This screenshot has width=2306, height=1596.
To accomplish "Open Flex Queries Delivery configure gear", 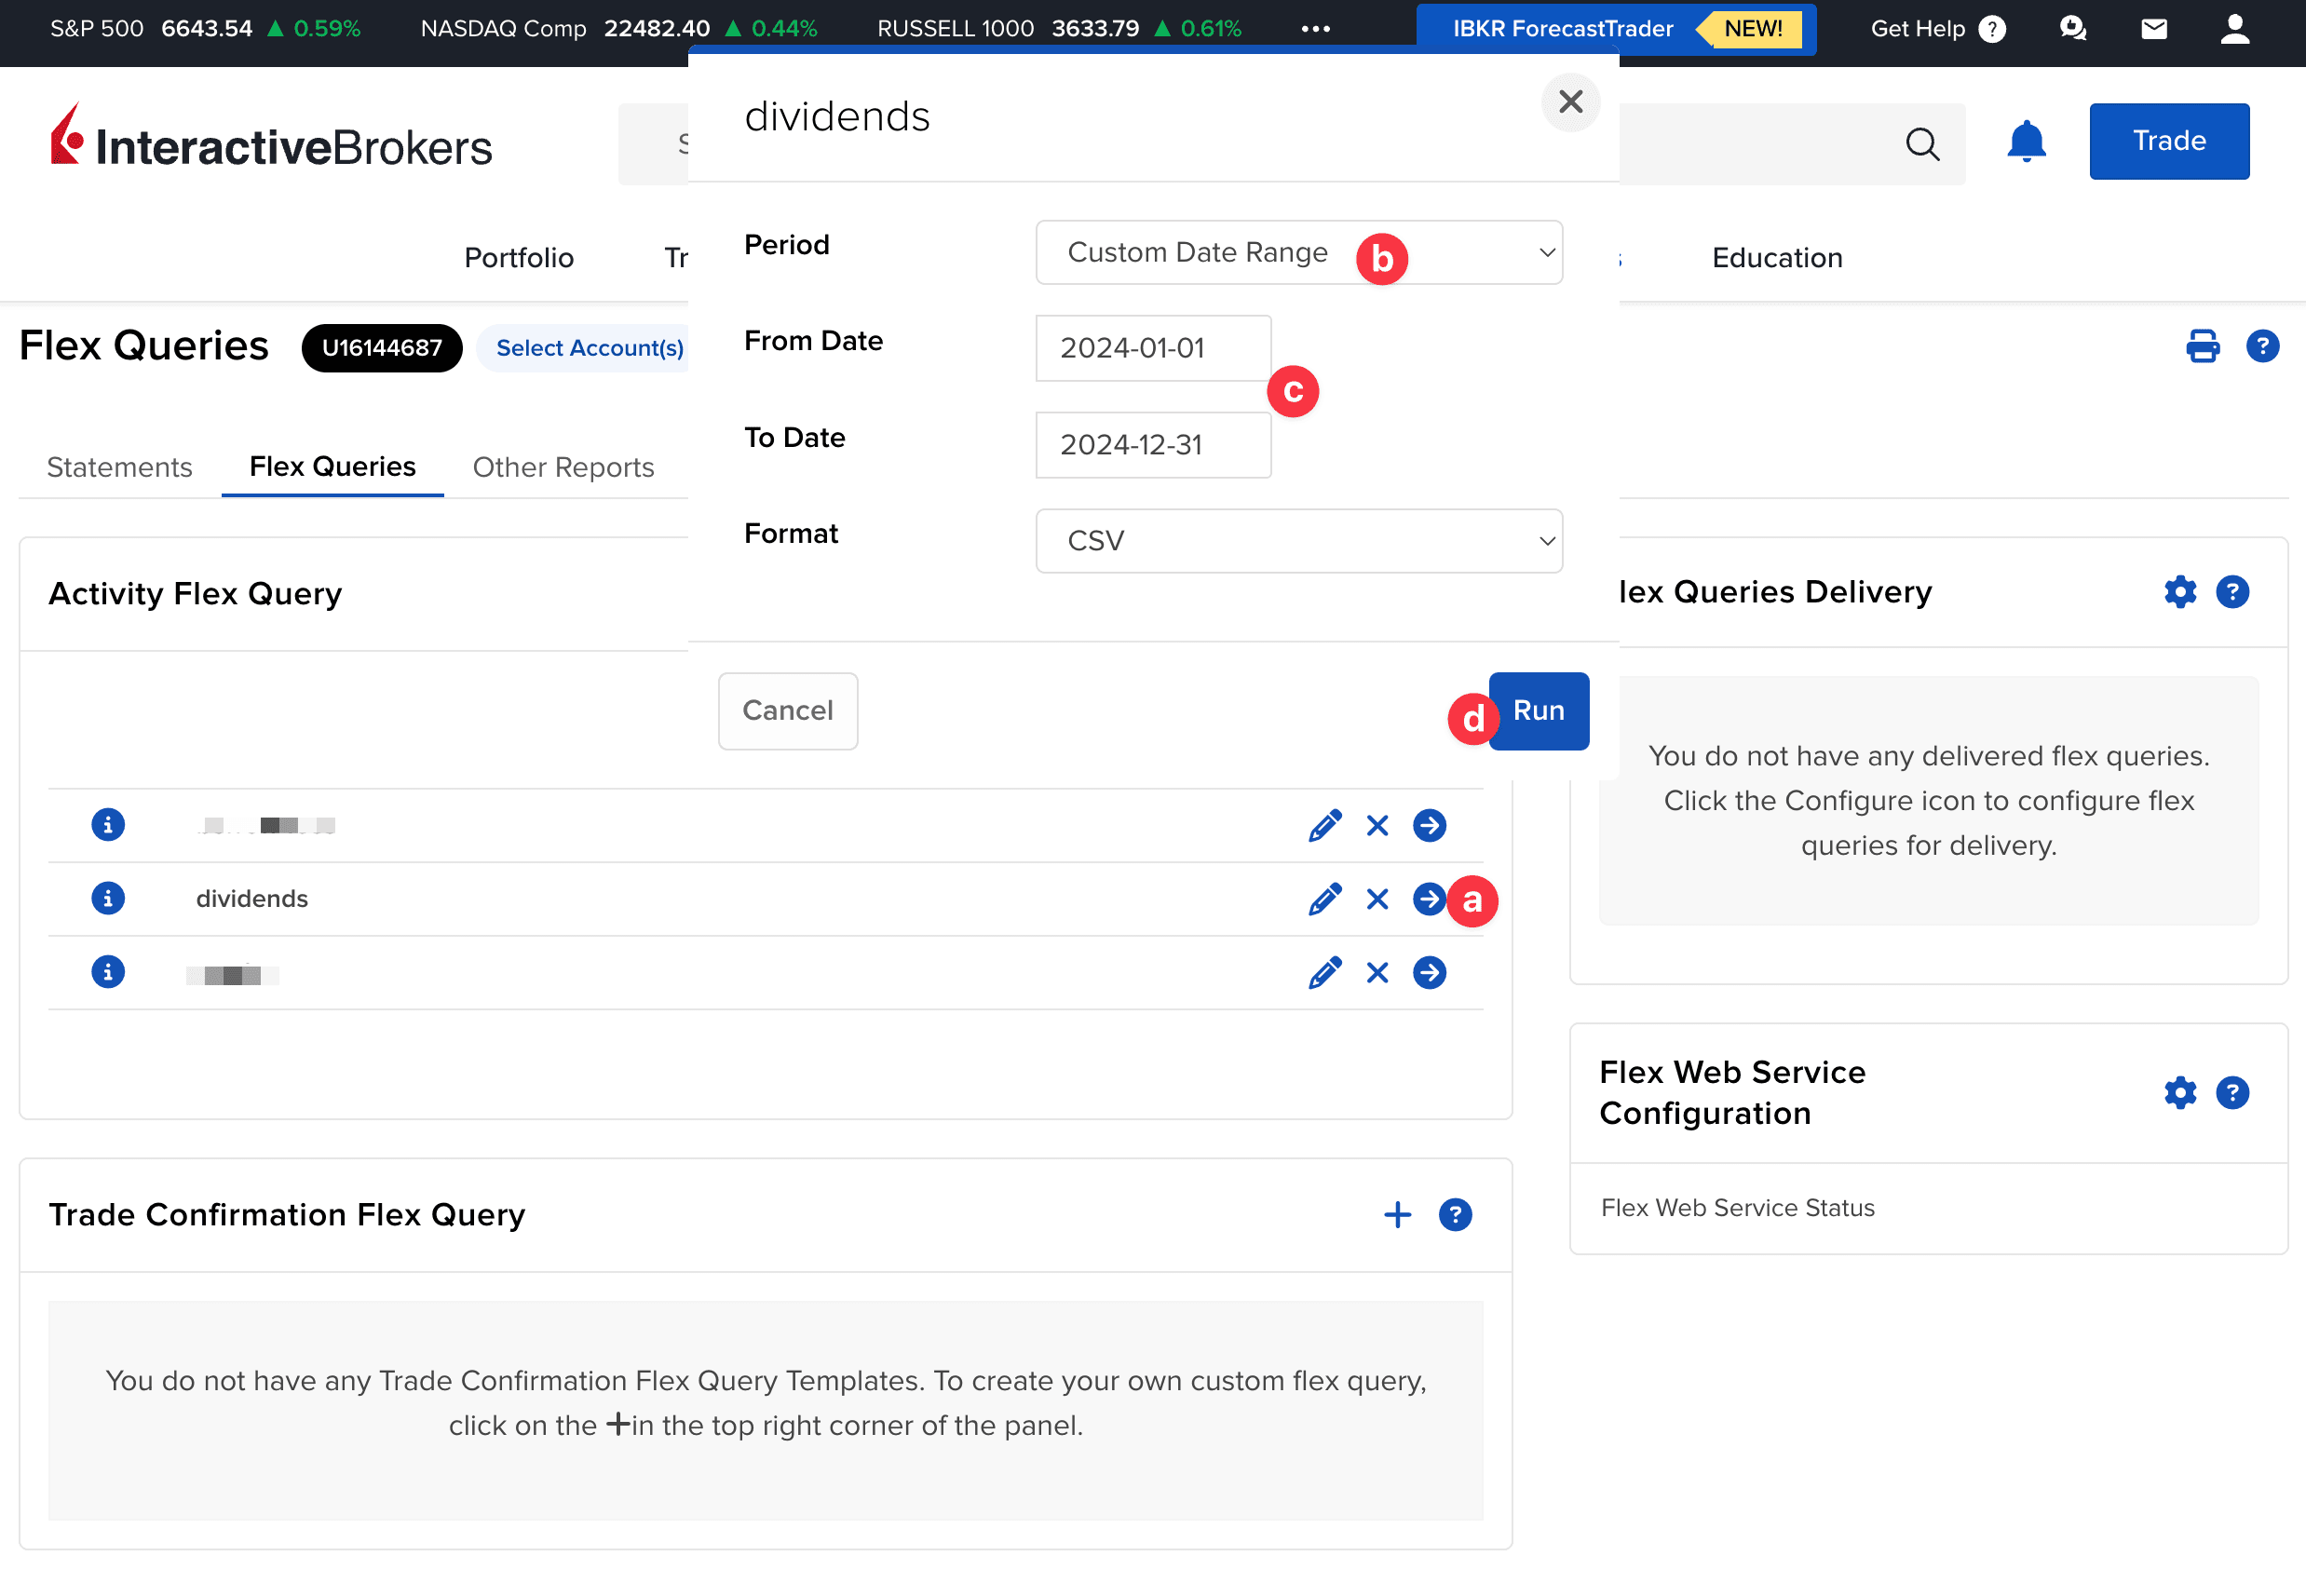I will pyautogui.click(x=2180, y=592).
